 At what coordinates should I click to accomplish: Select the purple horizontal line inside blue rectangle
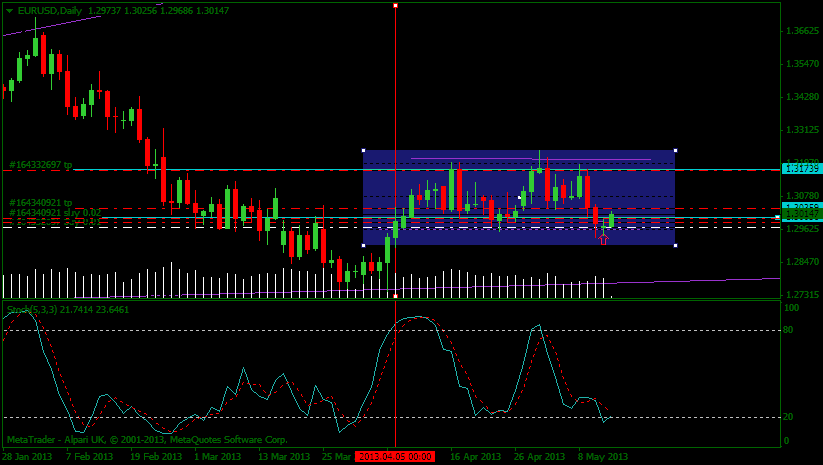[x=530, y=158]
